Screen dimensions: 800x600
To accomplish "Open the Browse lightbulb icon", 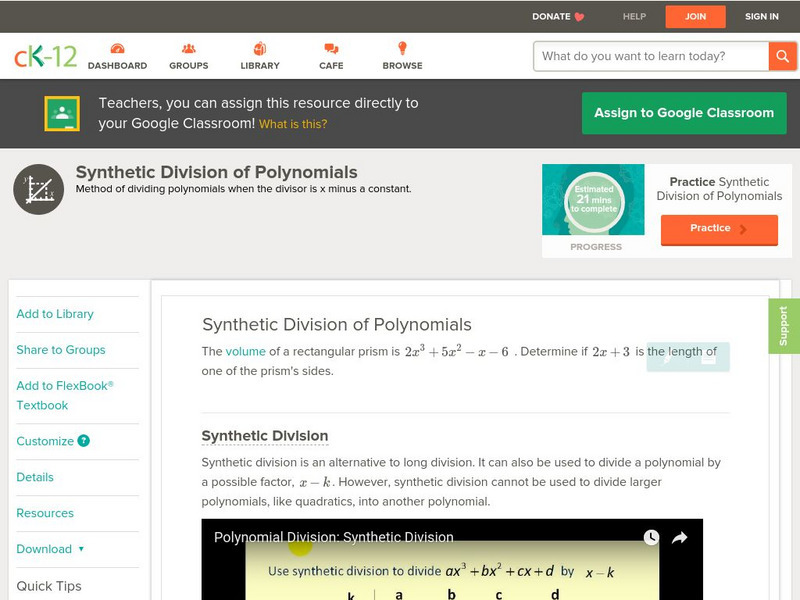I will (x=402, y=49).
